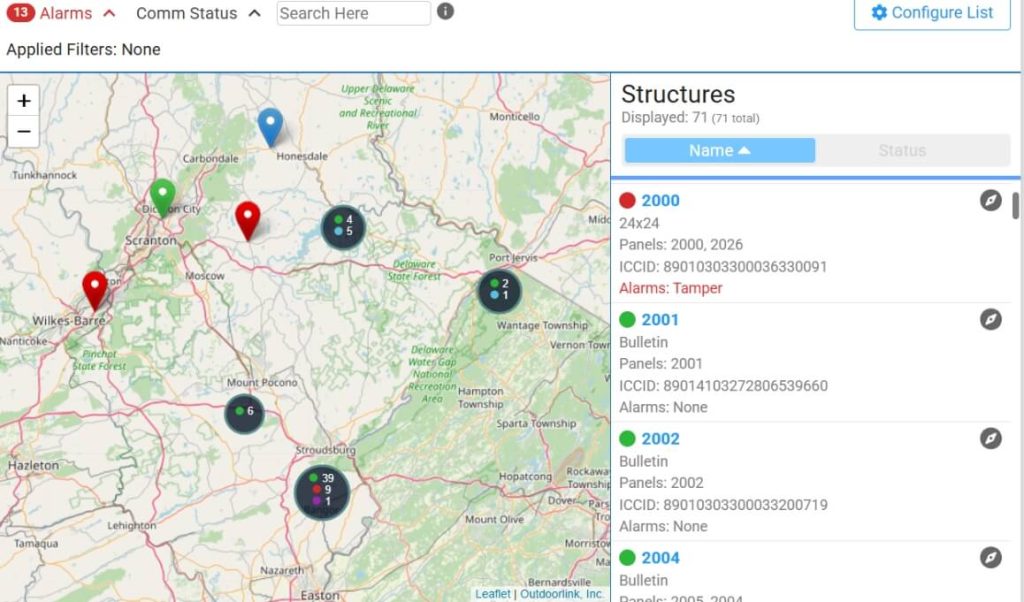
Task: Open the cluster near Port Jervis showing 2 and 1
Action: pyautogui.click(x=500, y=291)
